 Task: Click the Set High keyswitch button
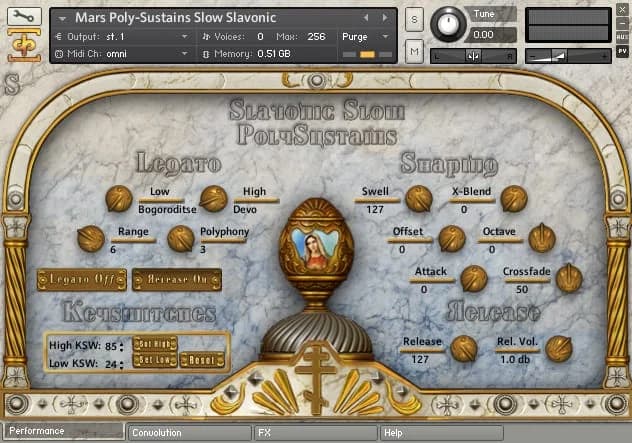[x=155, y=344]
